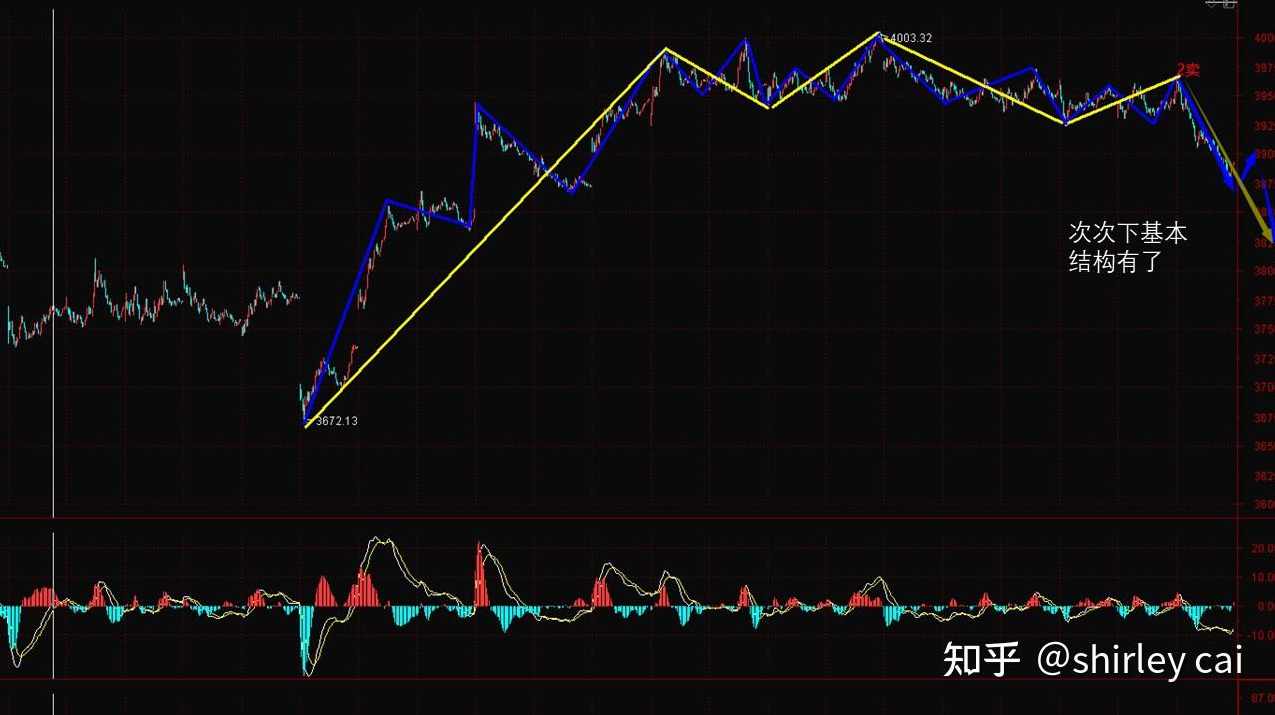Viewport: 1275px width, 715px height.
Task: Open the @shirley cai author watermark
Action: pyautogui.click(x=1139, y=660)
